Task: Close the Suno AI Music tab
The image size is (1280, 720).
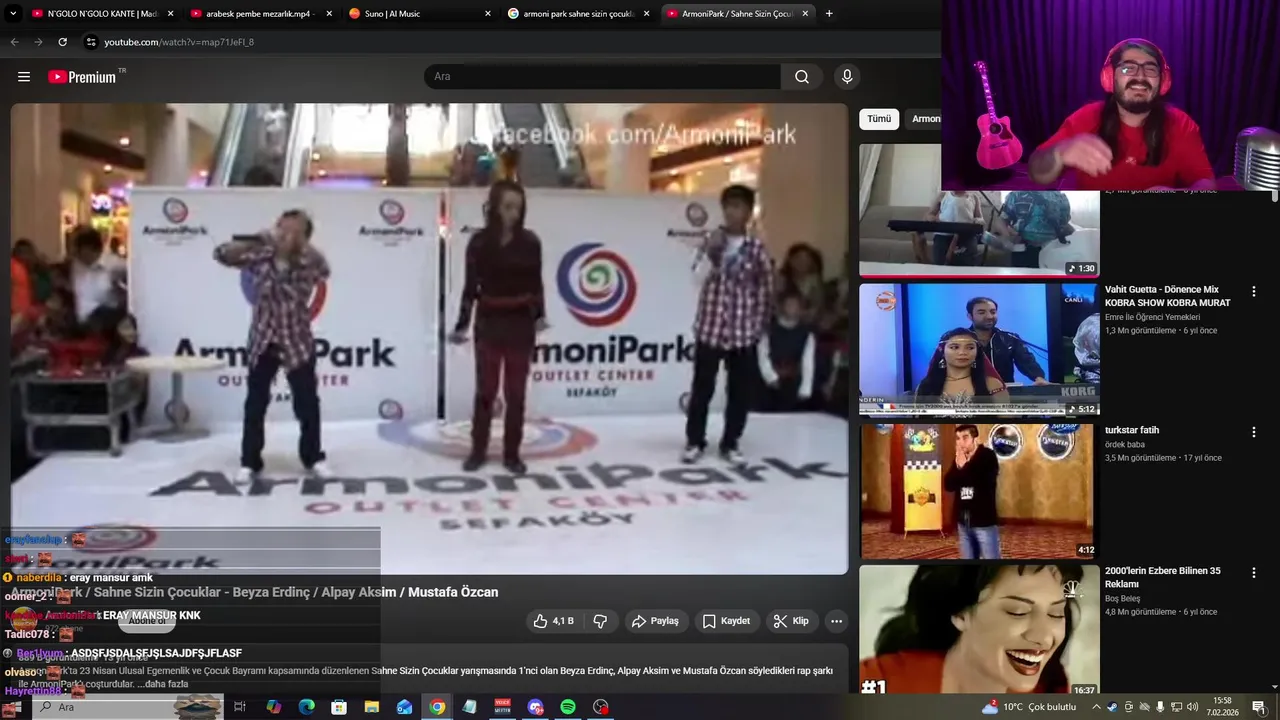Action: click(x=488, y=14)
